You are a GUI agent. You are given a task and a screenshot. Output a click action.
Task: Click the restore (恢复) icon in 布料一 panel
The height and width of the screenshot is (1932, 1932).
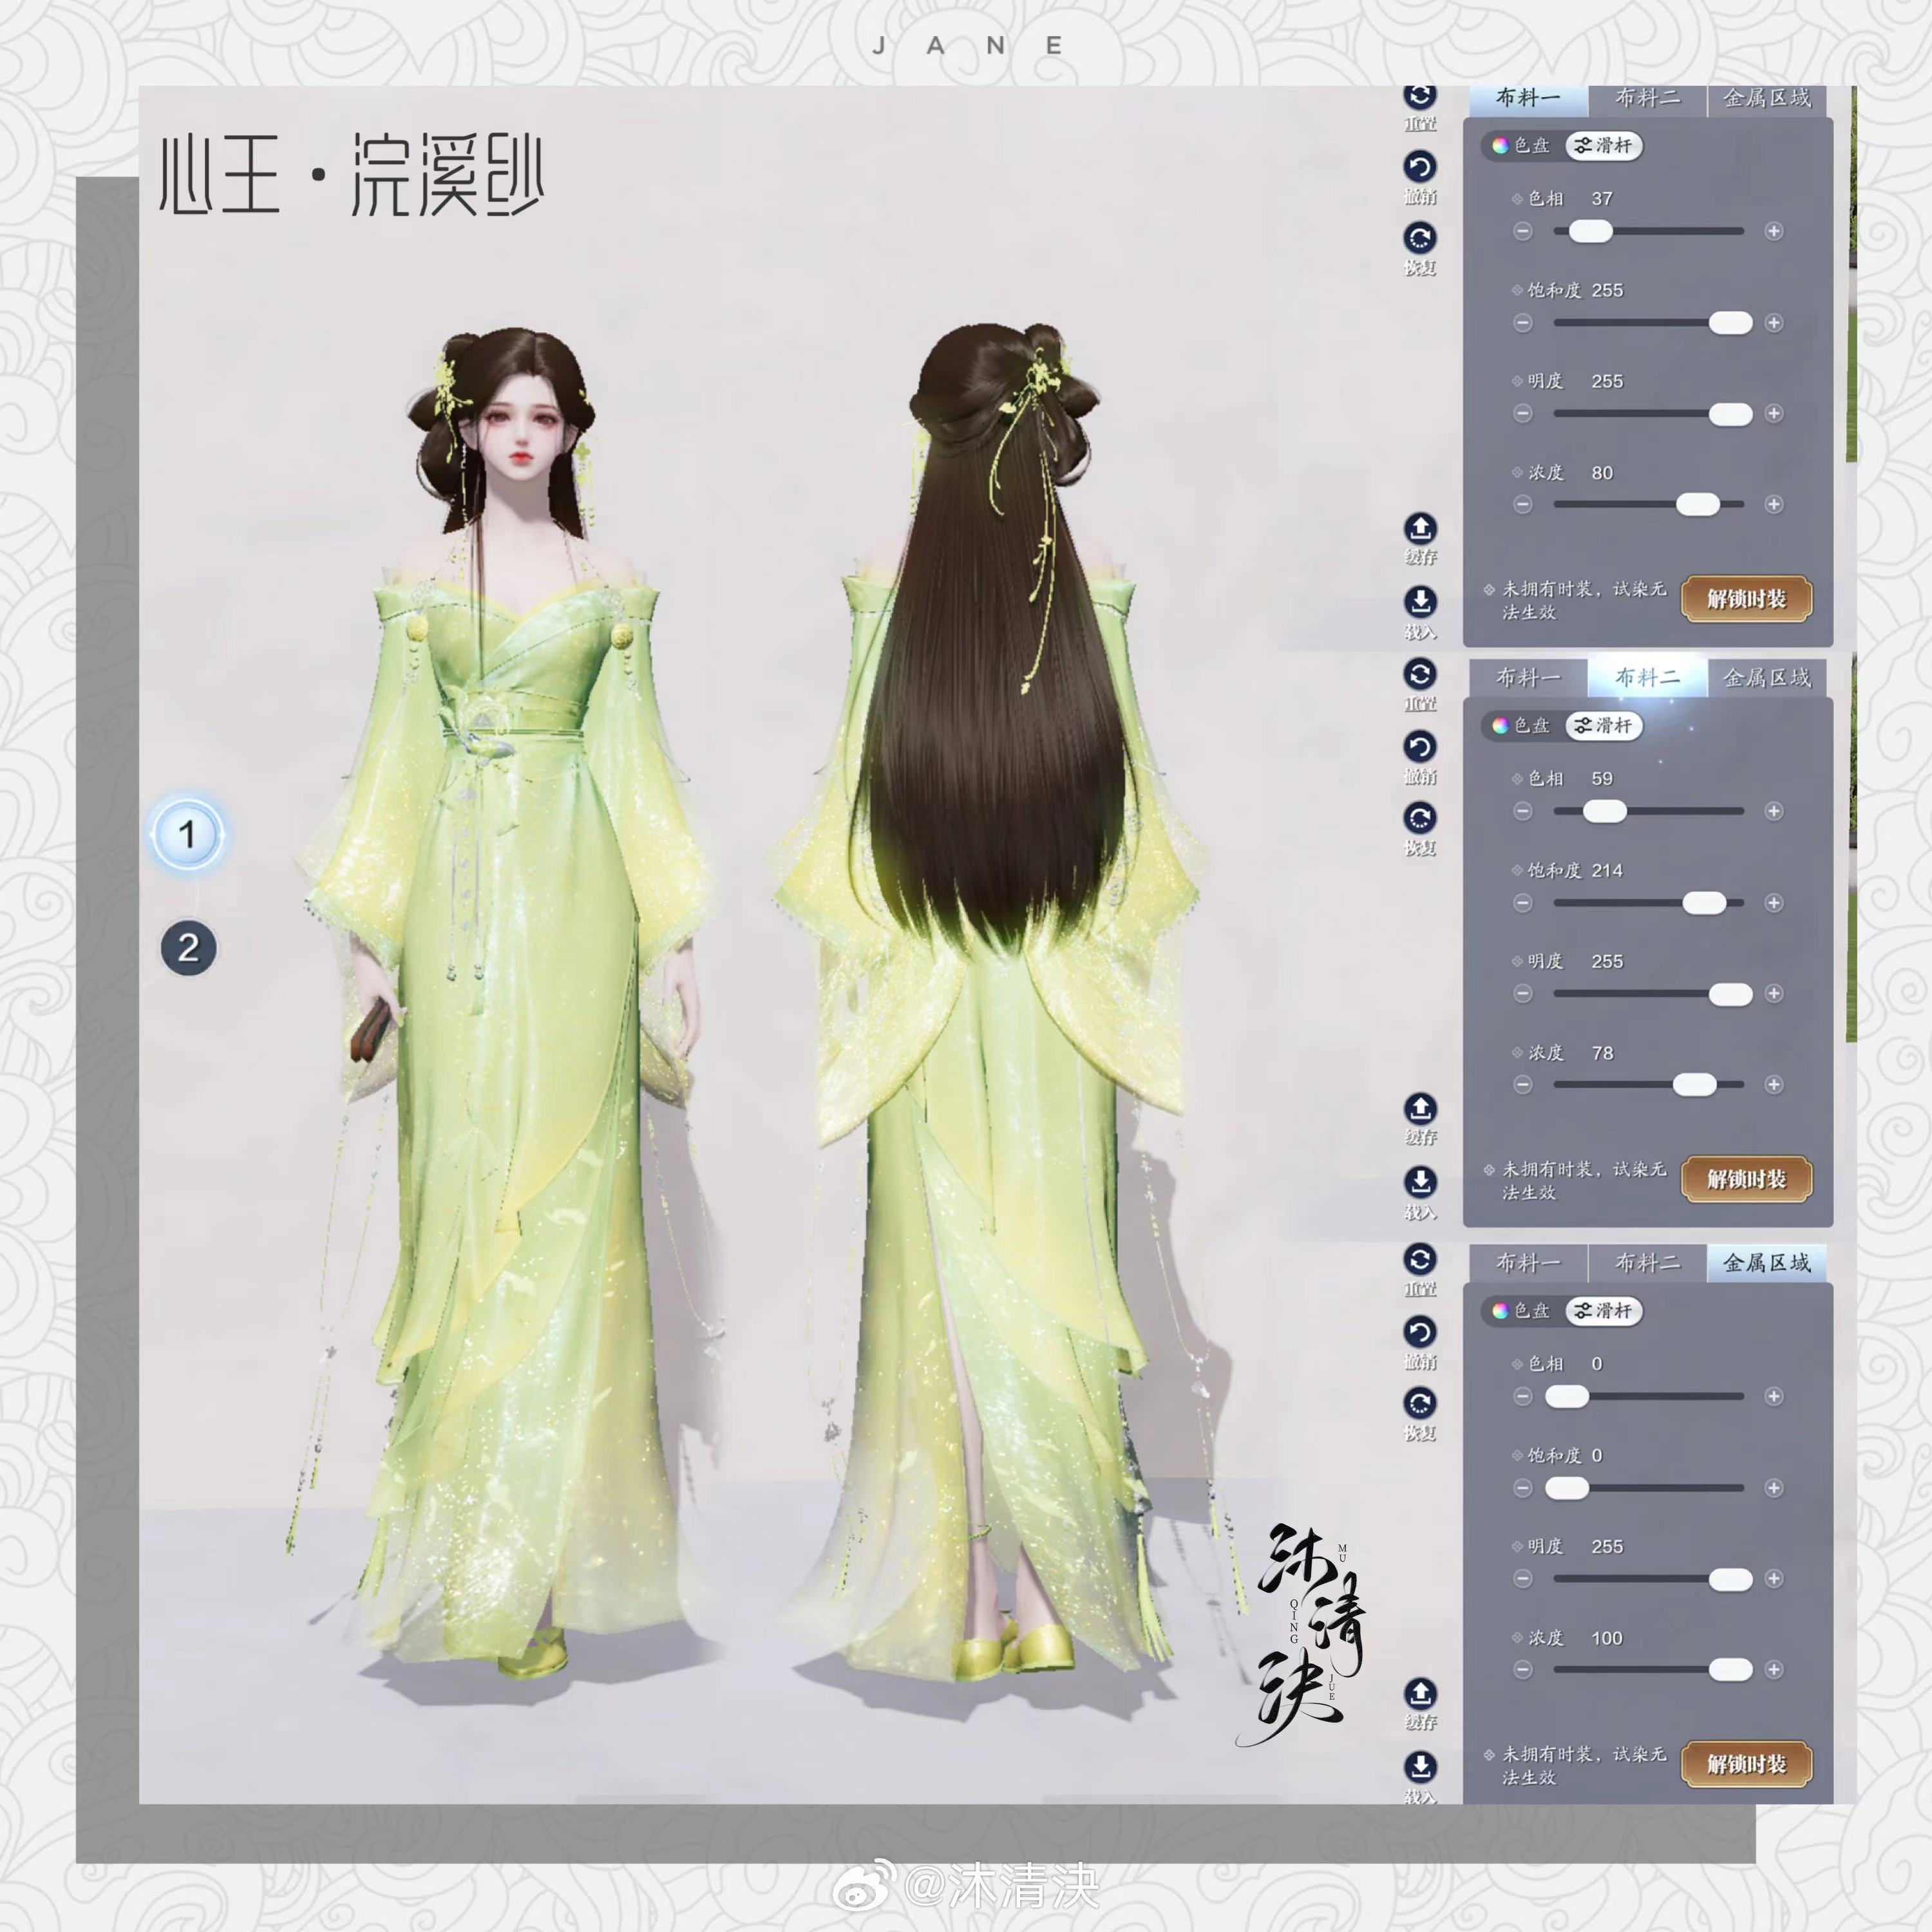[1420, 238]
